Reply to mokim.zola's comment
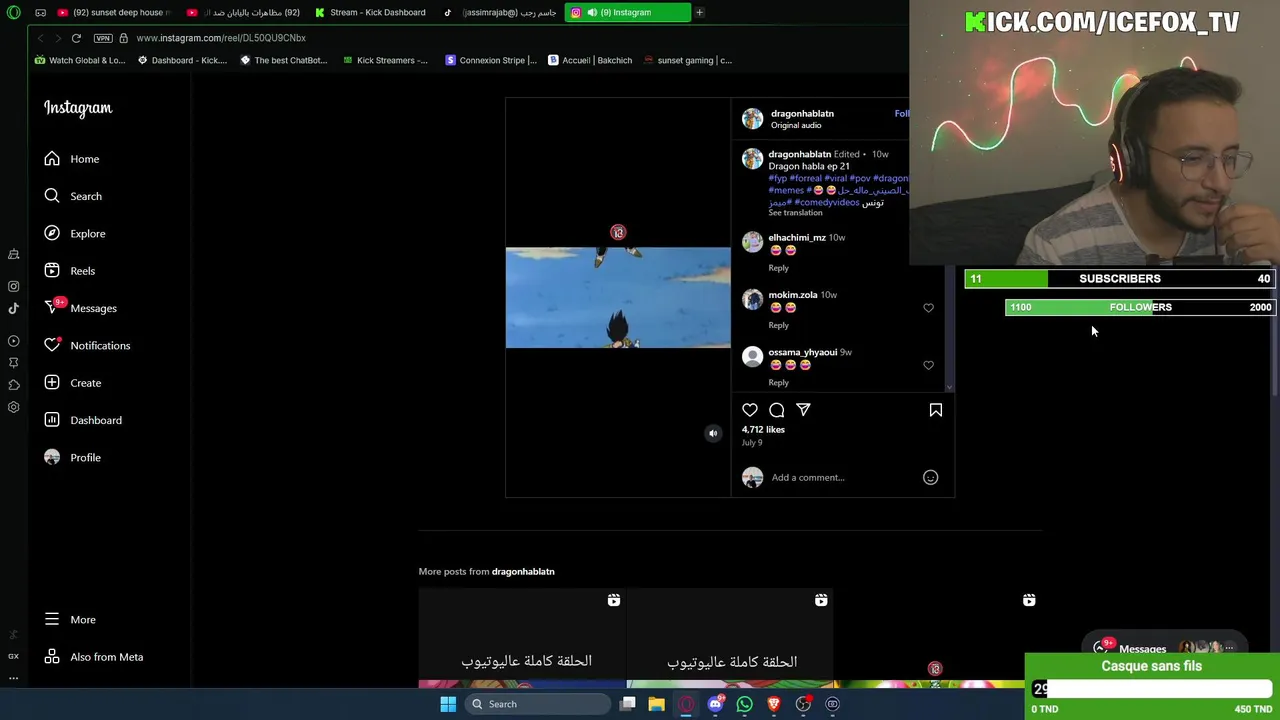Screen dimensions: 1280x720 pyautogui.click(x=778, y=325)
